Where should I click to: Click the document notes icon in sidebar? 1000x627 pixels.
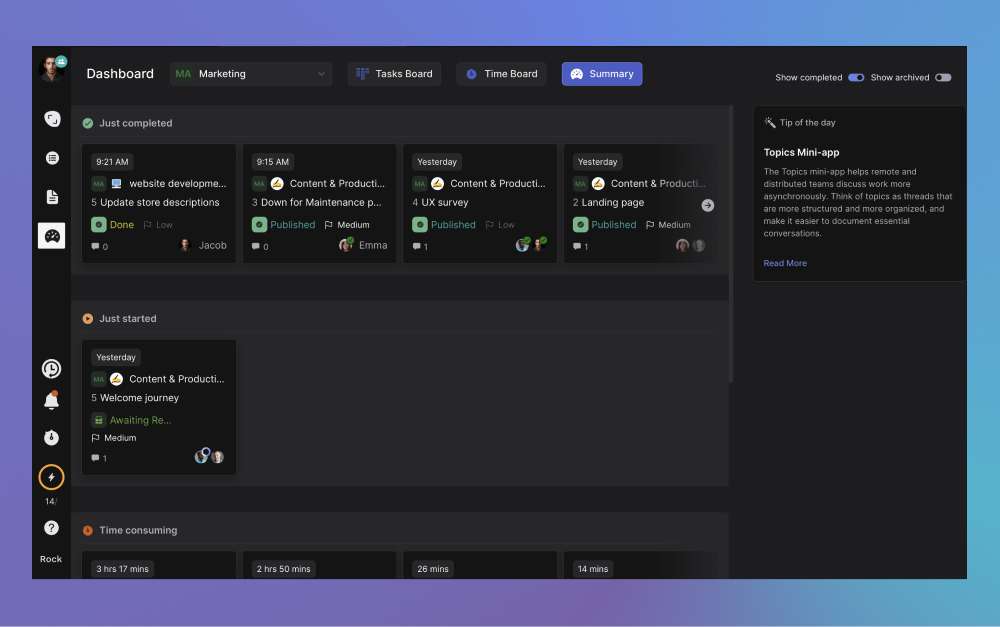click(x=51, y=197)
